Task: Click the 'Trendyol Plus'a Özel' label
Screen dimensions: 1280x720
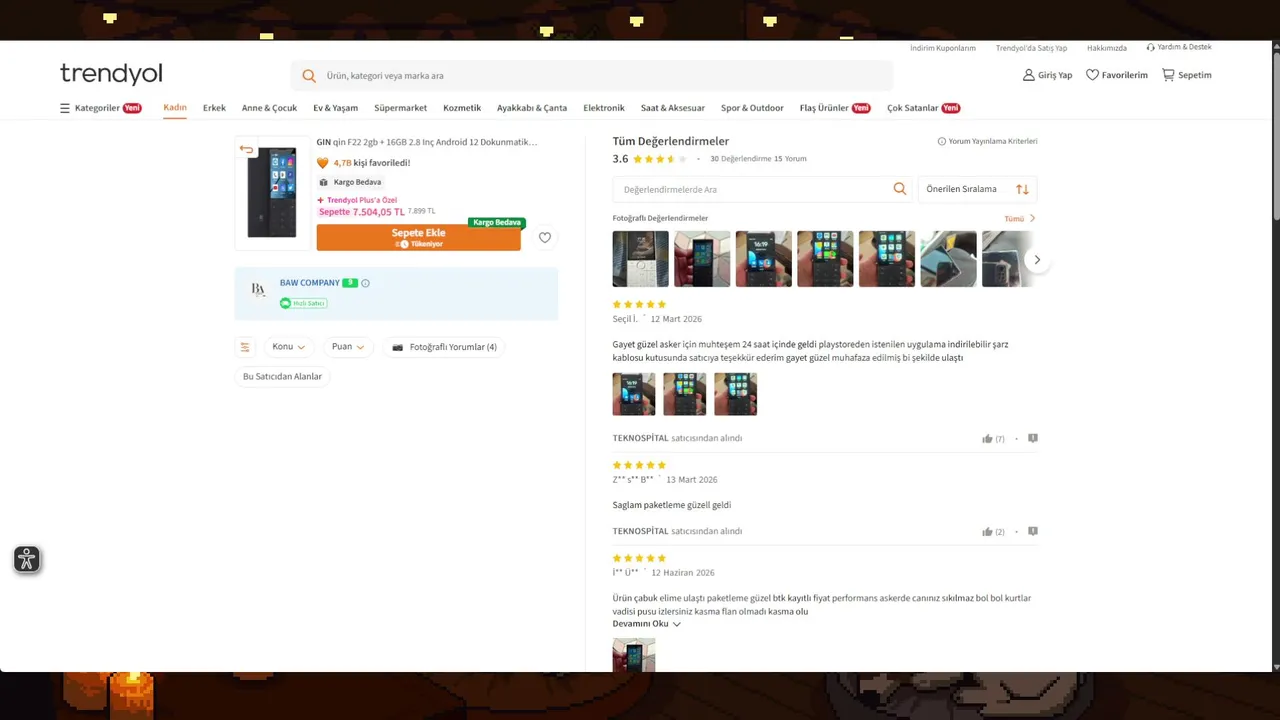Action: [x=357, y=200]
